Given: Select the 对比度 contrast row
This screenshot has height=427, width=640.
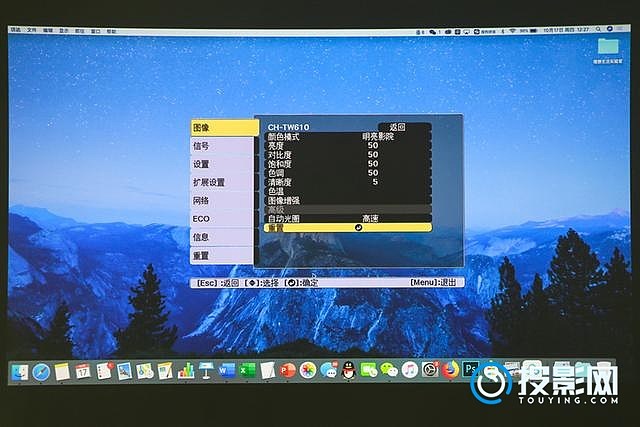Looking at the screenshot, I should click(348, 155).
